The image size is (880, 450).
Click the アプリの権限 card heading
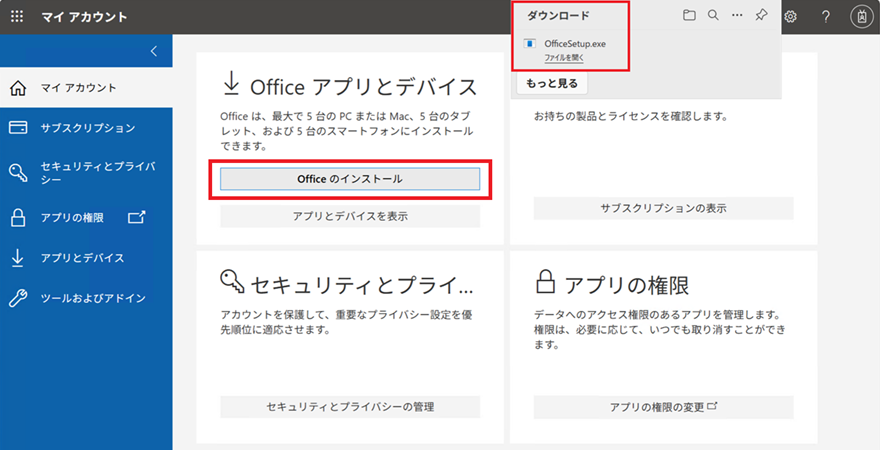[x=626, y=286]
